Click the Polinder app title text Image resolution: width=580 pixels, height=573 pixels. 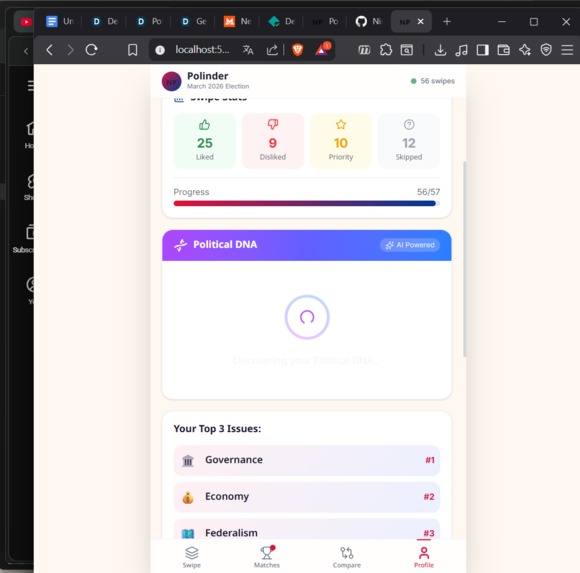pos(208,76)
